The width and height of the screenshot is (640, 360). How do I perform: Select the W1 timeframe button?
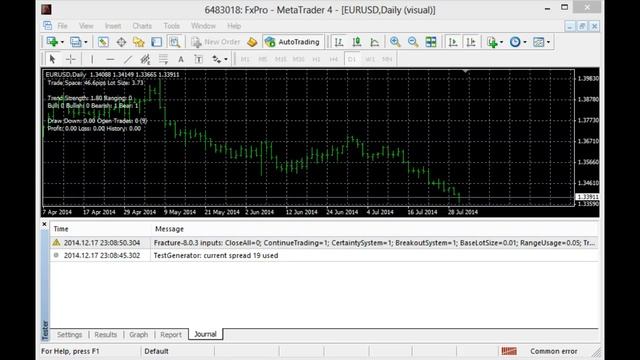click(x=370, y=59)
